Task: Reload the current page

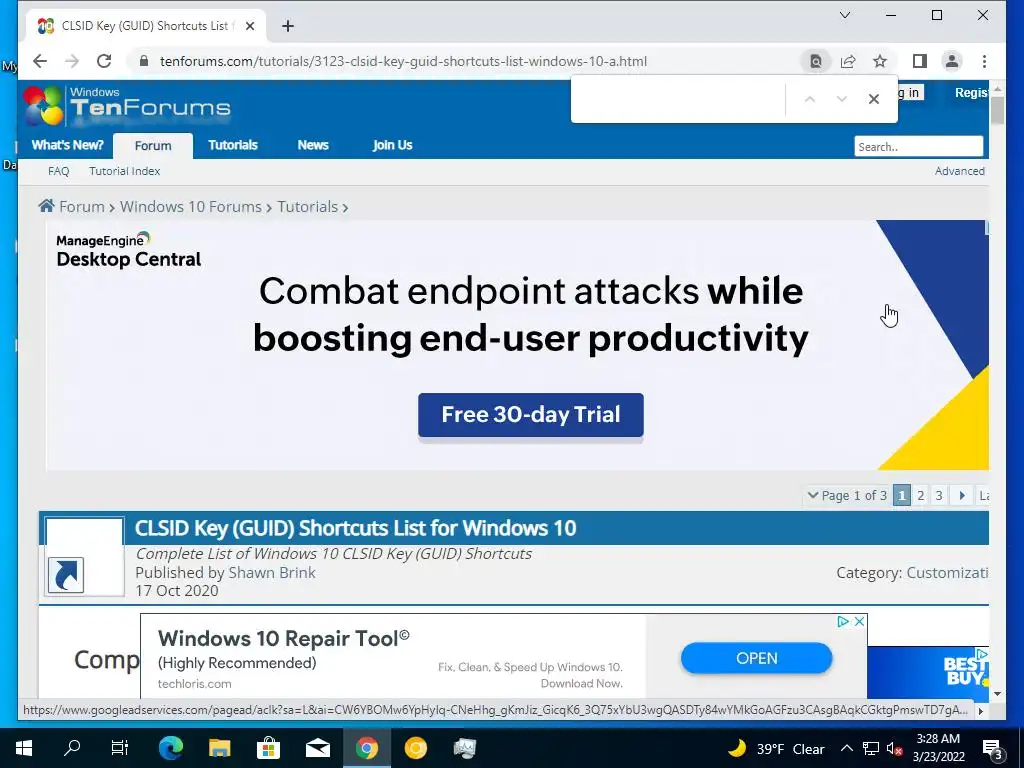Action: (104, 61)
